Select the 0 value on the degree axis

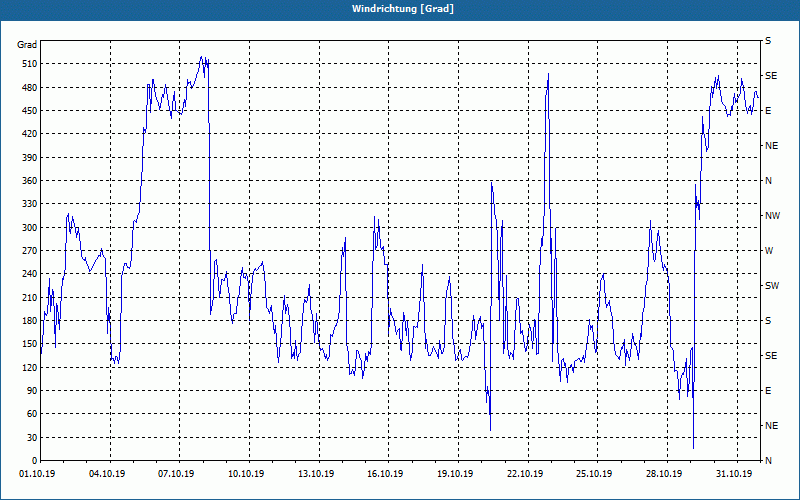tap(34, 461)
